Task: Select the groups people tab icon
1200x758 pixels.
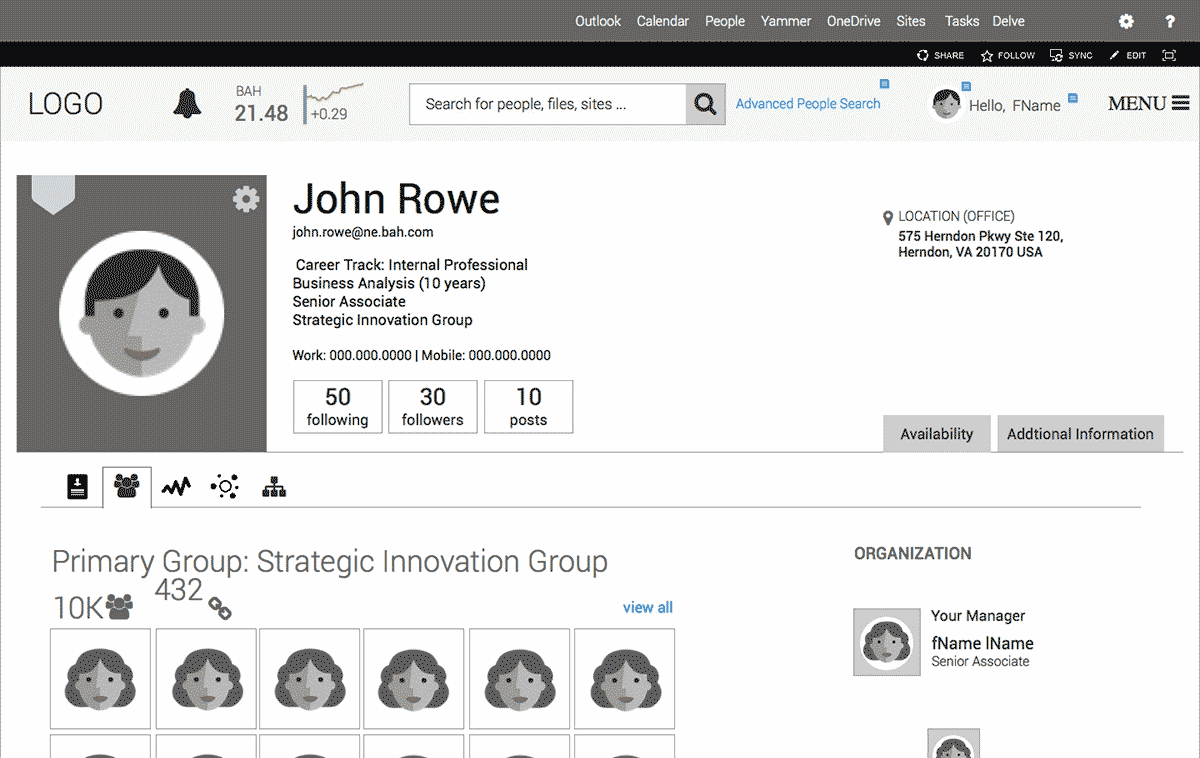Action: point(127,487)
